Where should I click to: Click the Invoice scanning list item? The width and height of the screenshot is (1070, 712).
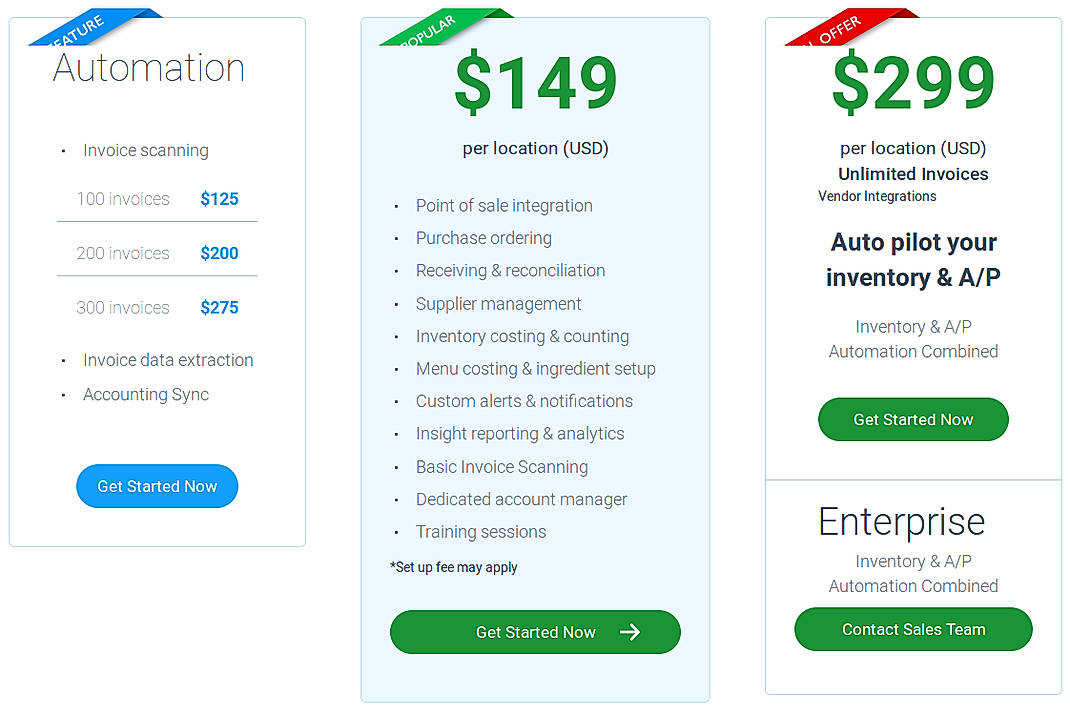[x=145, y=150]
